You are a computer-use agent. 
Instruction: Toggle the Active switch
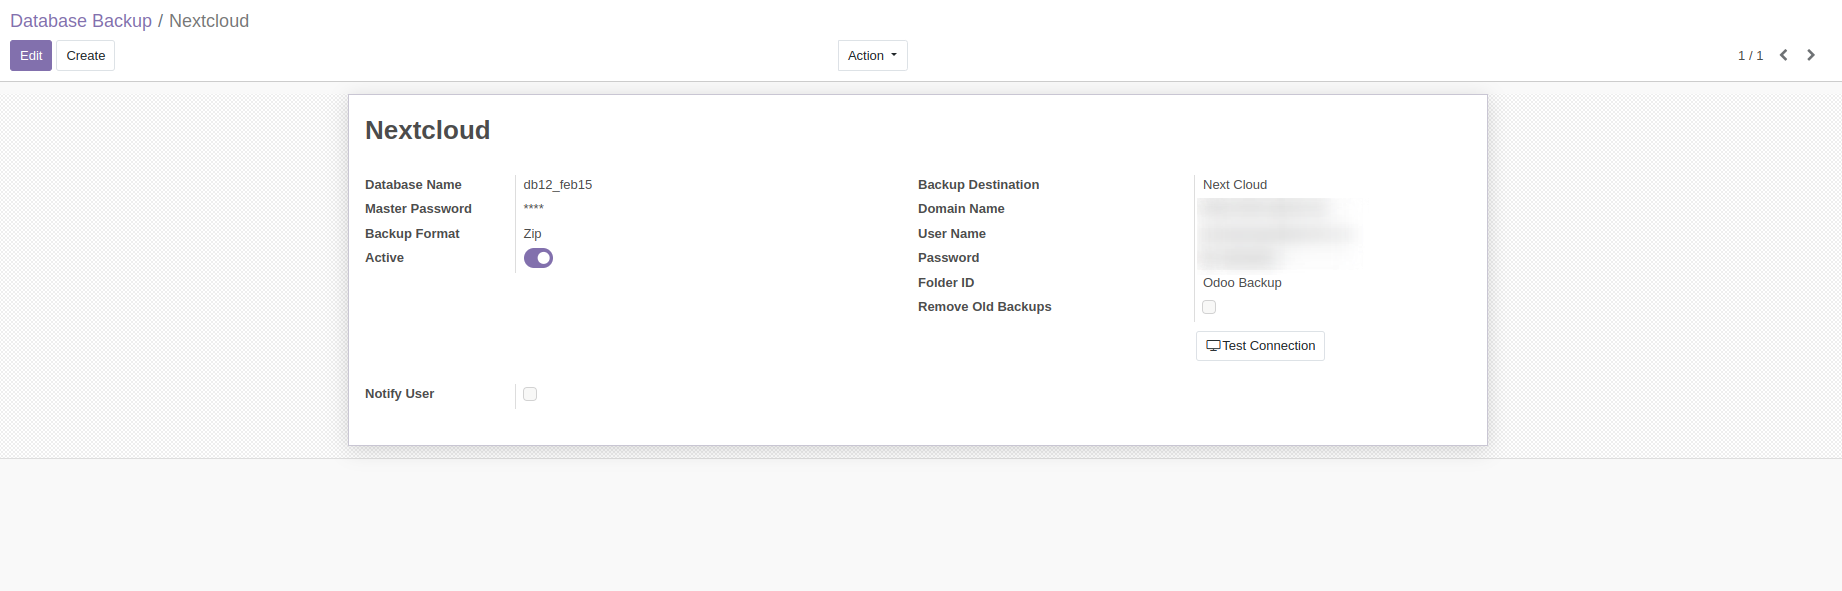538,258
